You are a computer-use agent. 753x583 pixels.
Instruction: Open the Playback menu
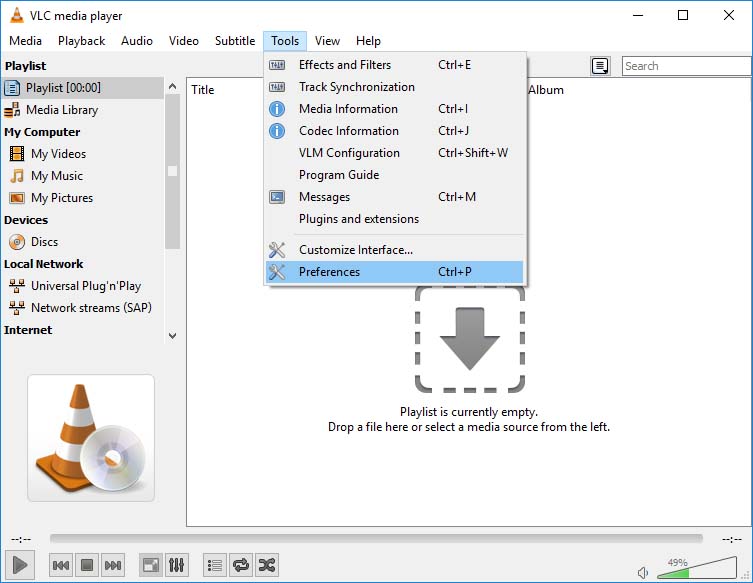[81, 41]
